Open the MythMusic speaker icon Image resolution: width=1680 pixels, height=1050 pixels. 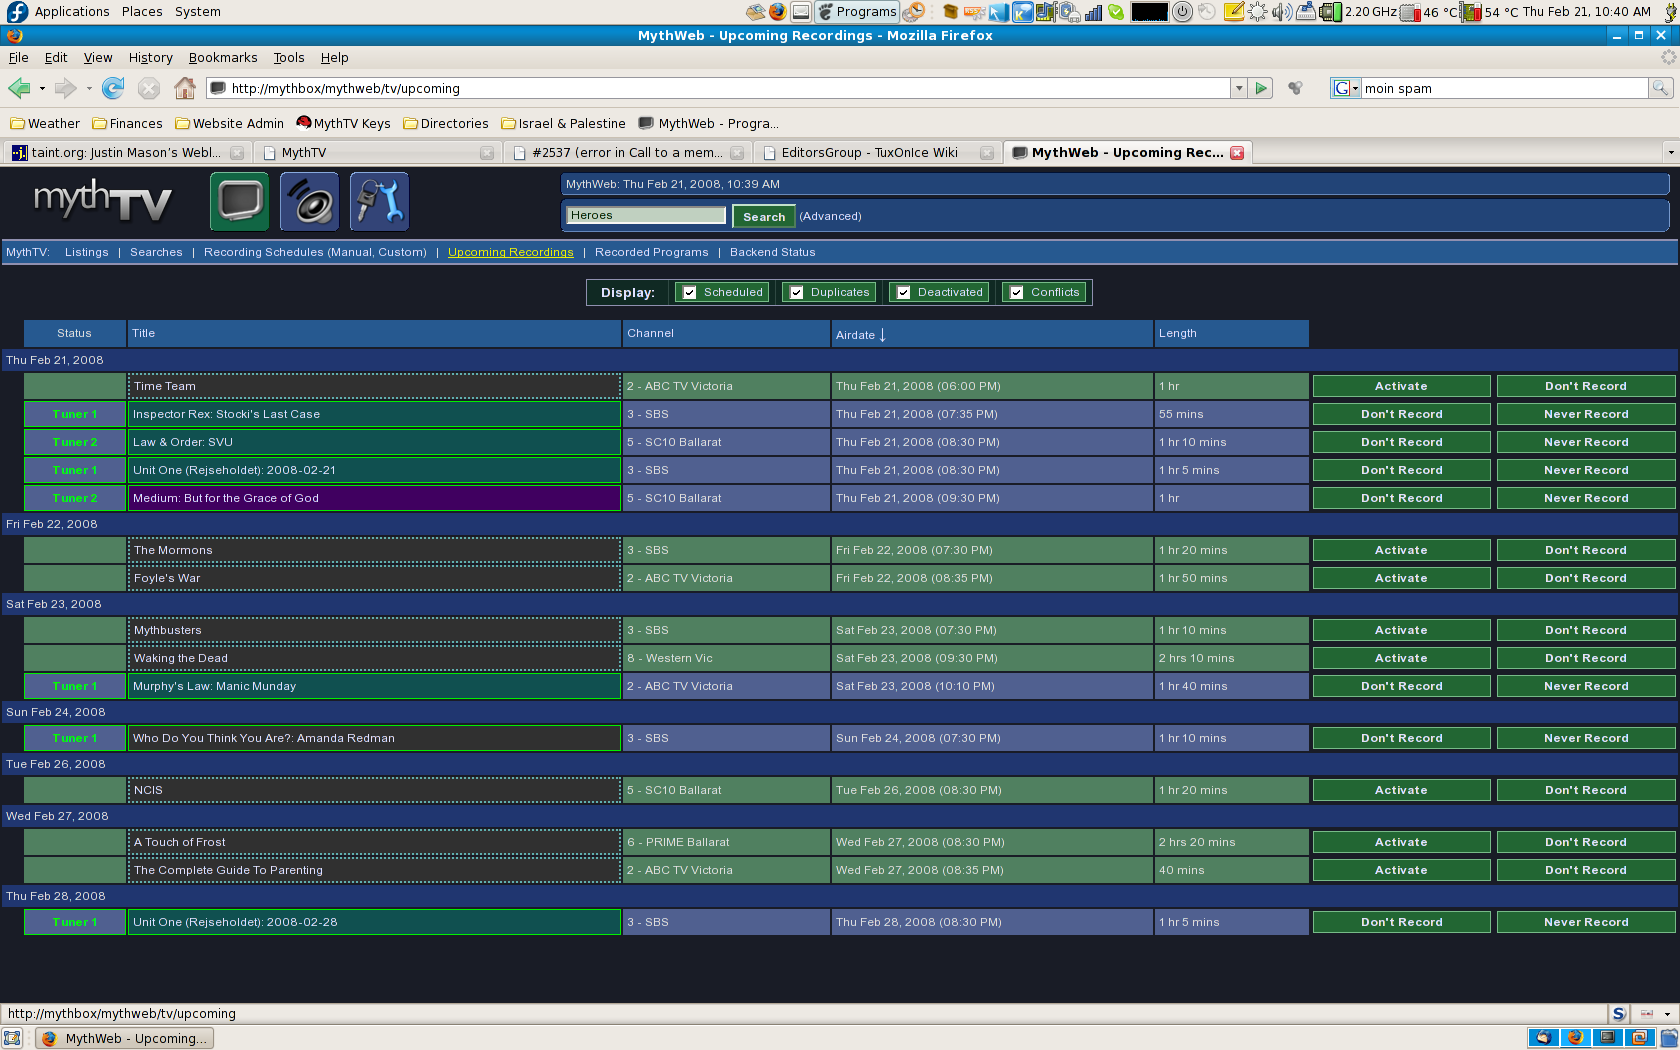(x=309, y=201)
